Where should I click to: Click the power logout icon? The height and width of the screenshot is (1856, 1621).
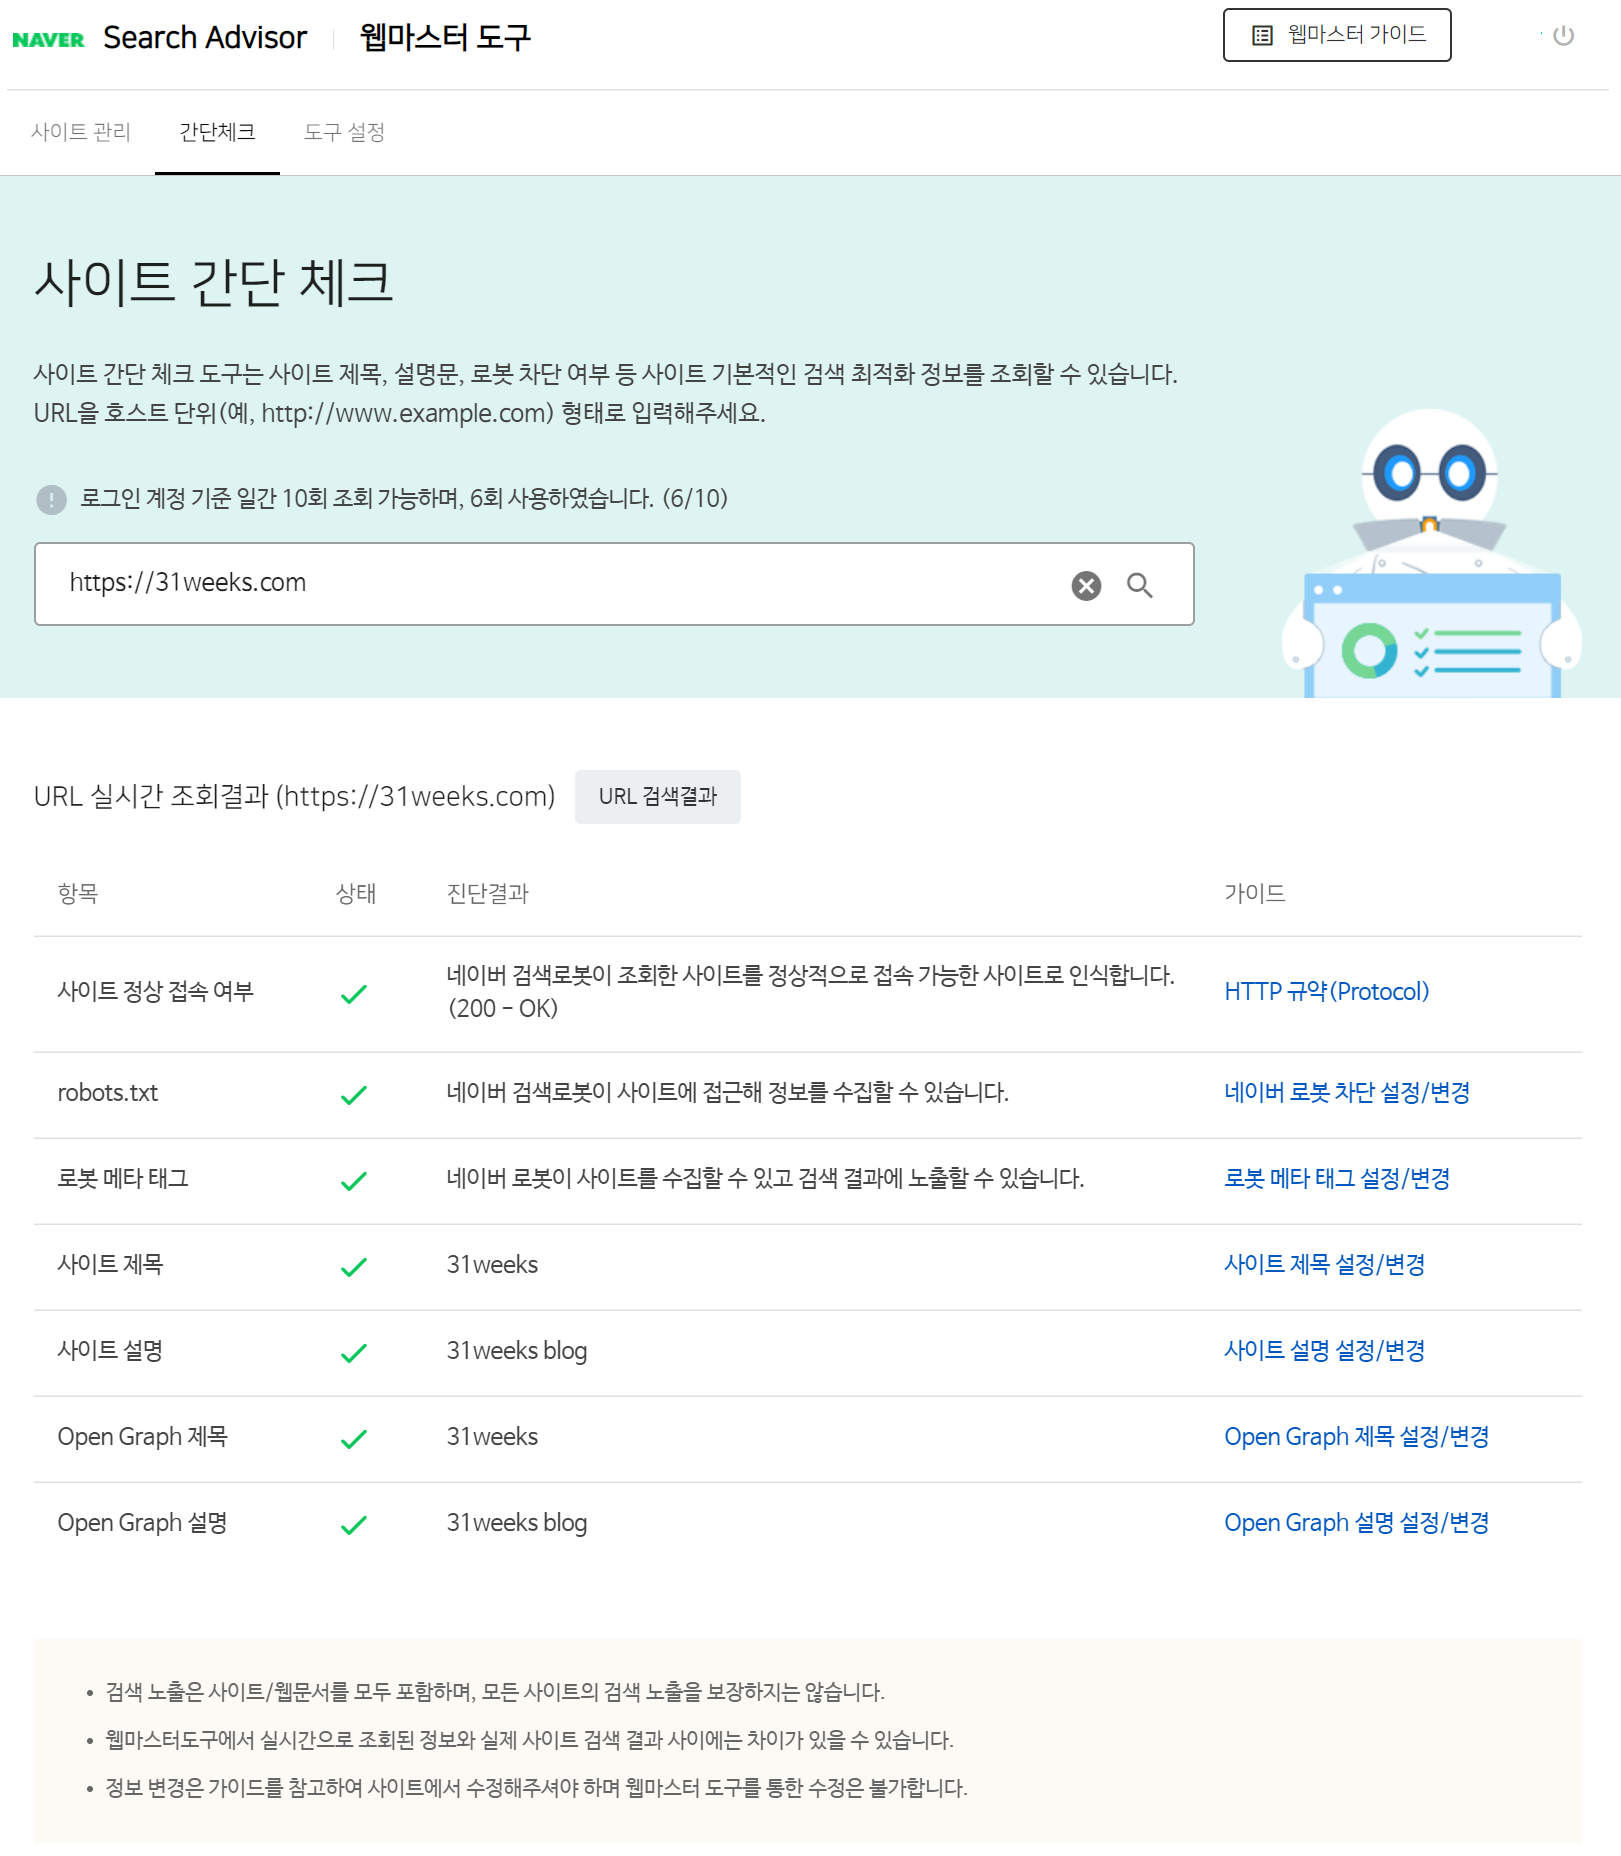point(1563,36)
